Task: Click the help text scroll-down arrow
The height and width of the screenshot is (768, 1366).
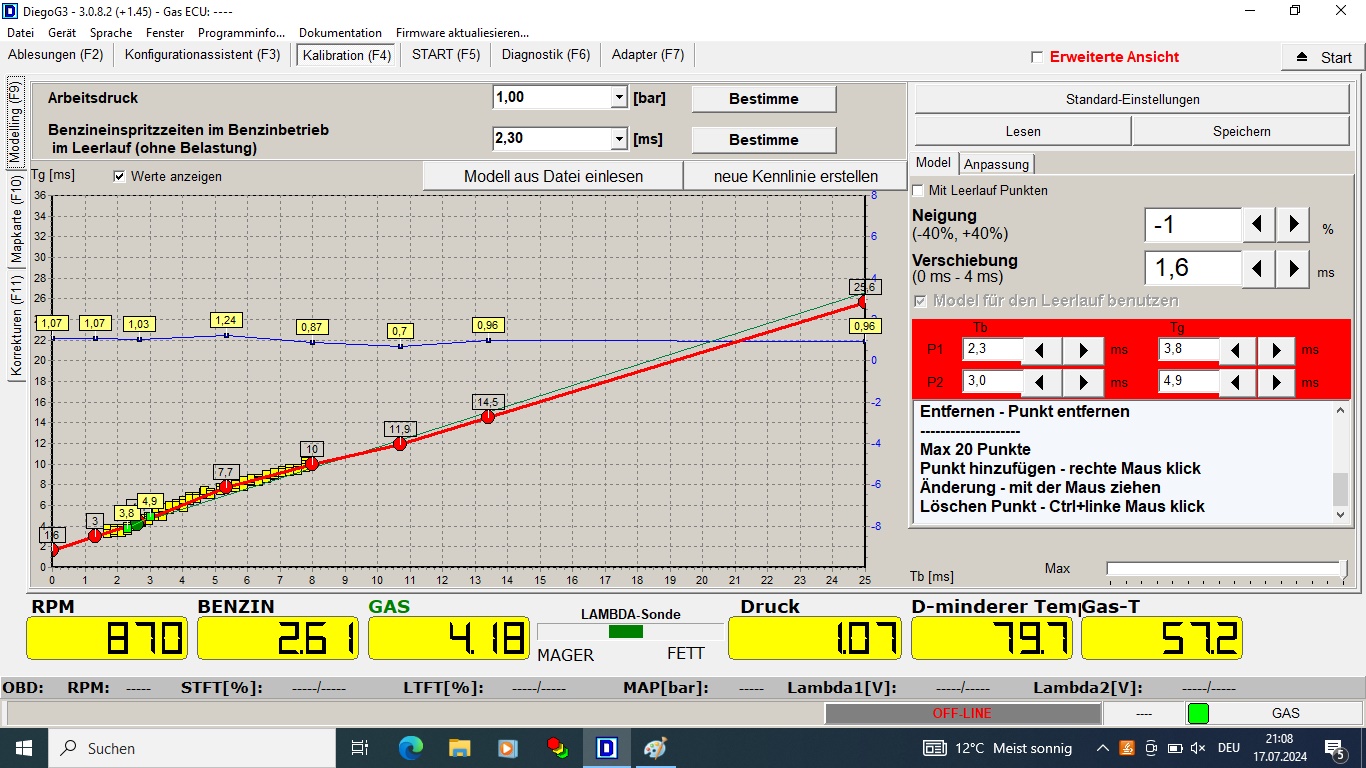Action: (x=1341, y=514)
